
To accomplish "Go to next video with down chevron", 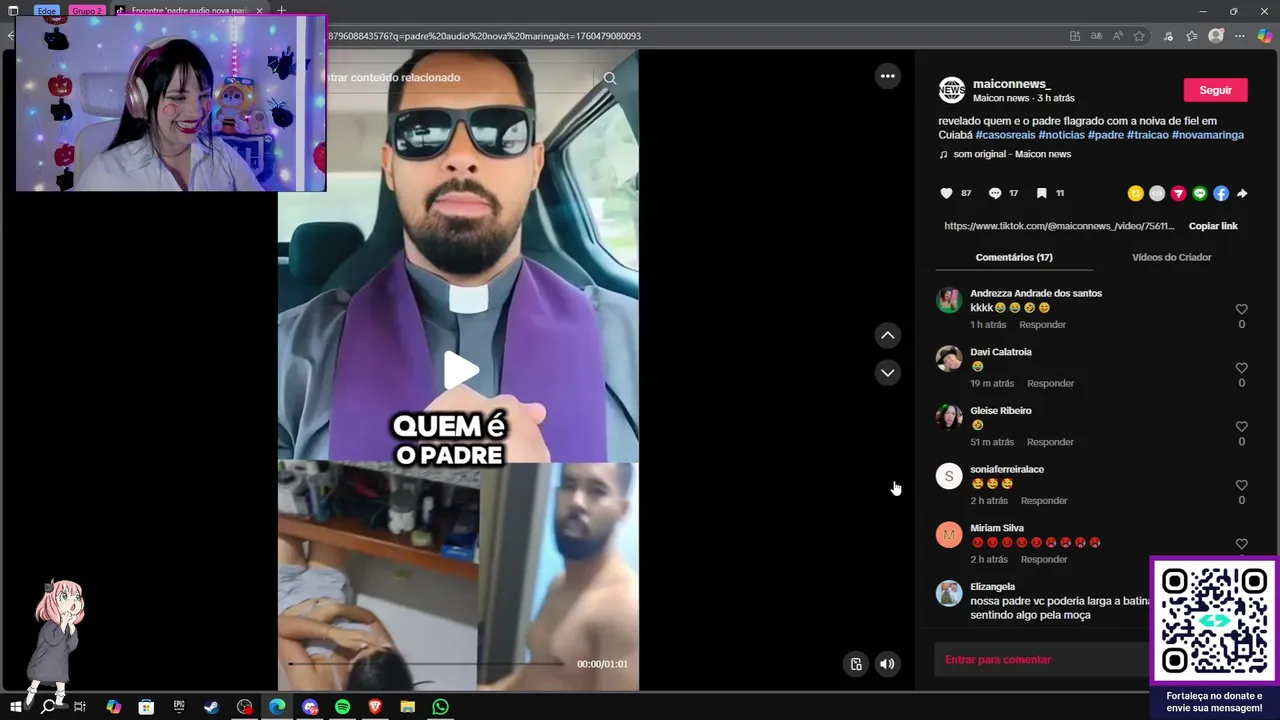I will click(887, 373).
